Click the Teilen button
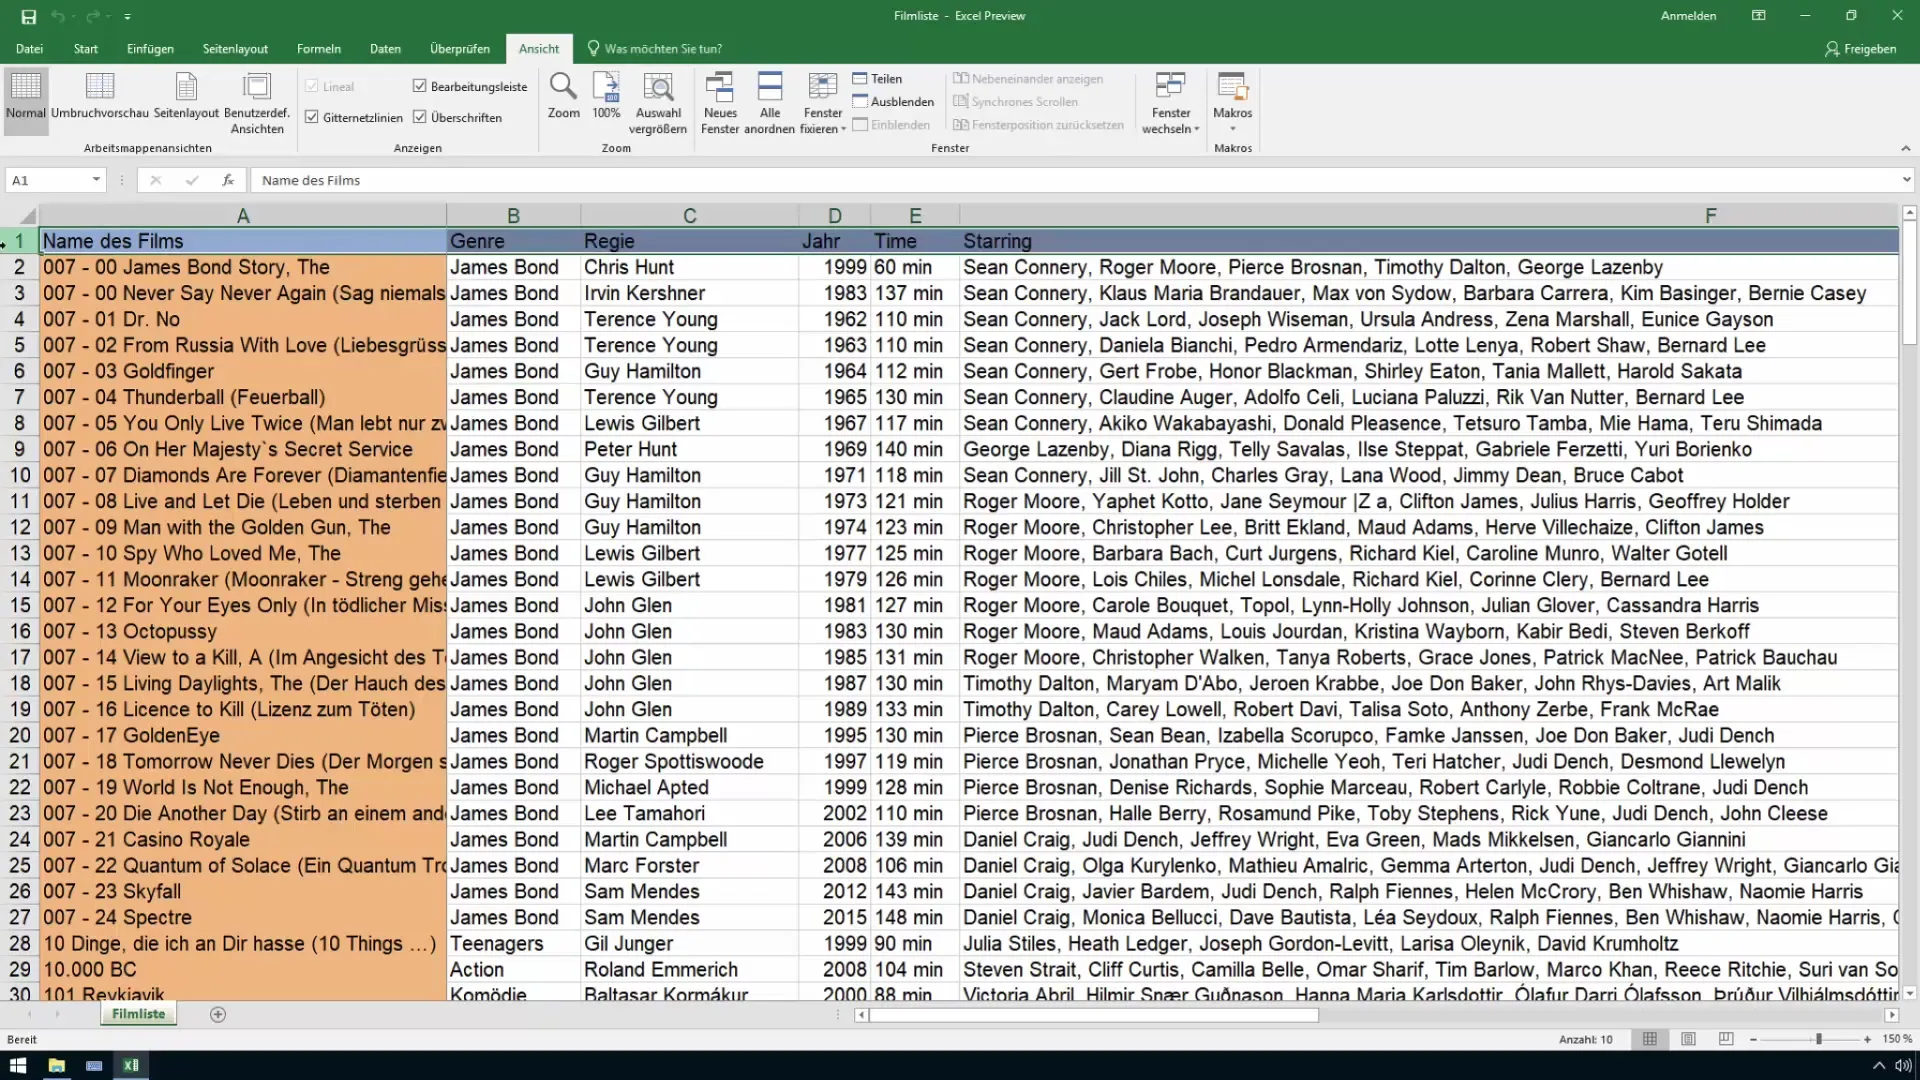The height and width of the screenshot is (1080, 1920). click(884, 78)
